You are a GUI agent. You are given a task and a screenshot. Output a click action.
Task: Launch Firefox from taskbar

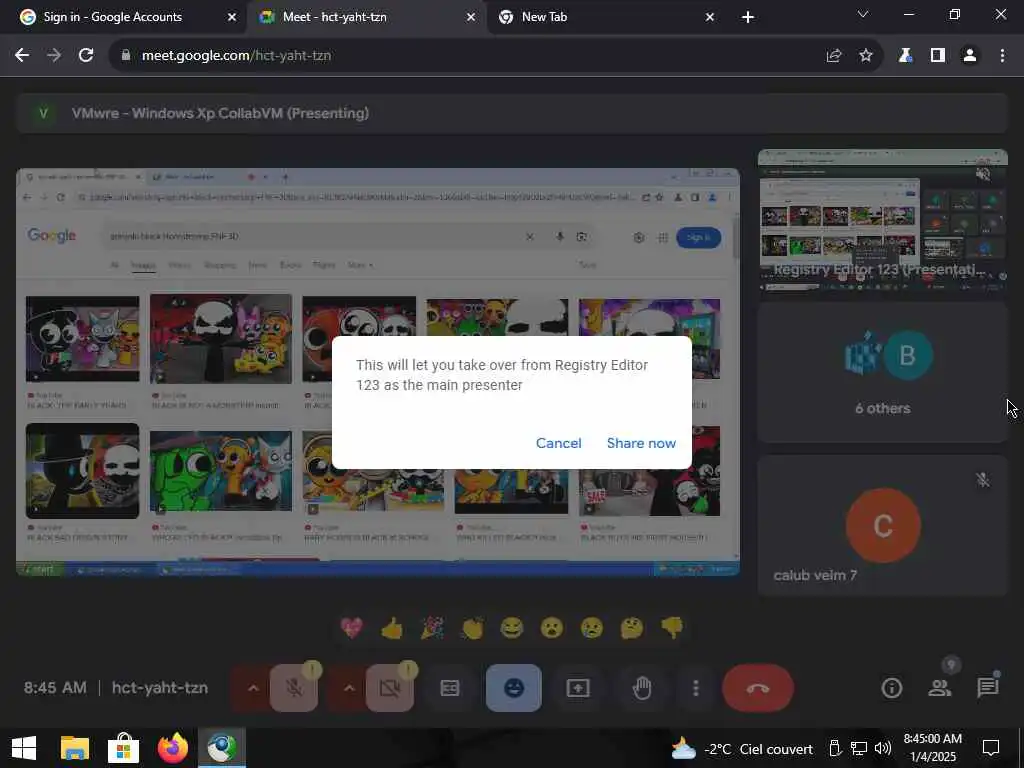pos(172,748)
